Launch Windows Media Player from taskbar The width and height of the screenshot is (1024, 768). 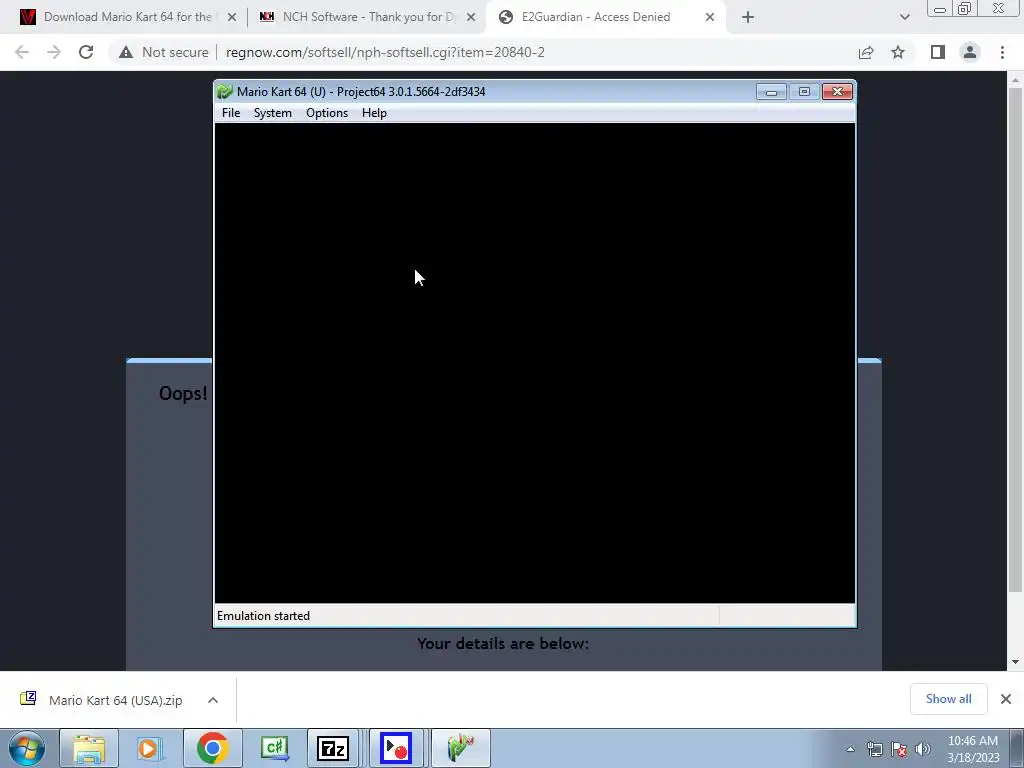point(150,748)
